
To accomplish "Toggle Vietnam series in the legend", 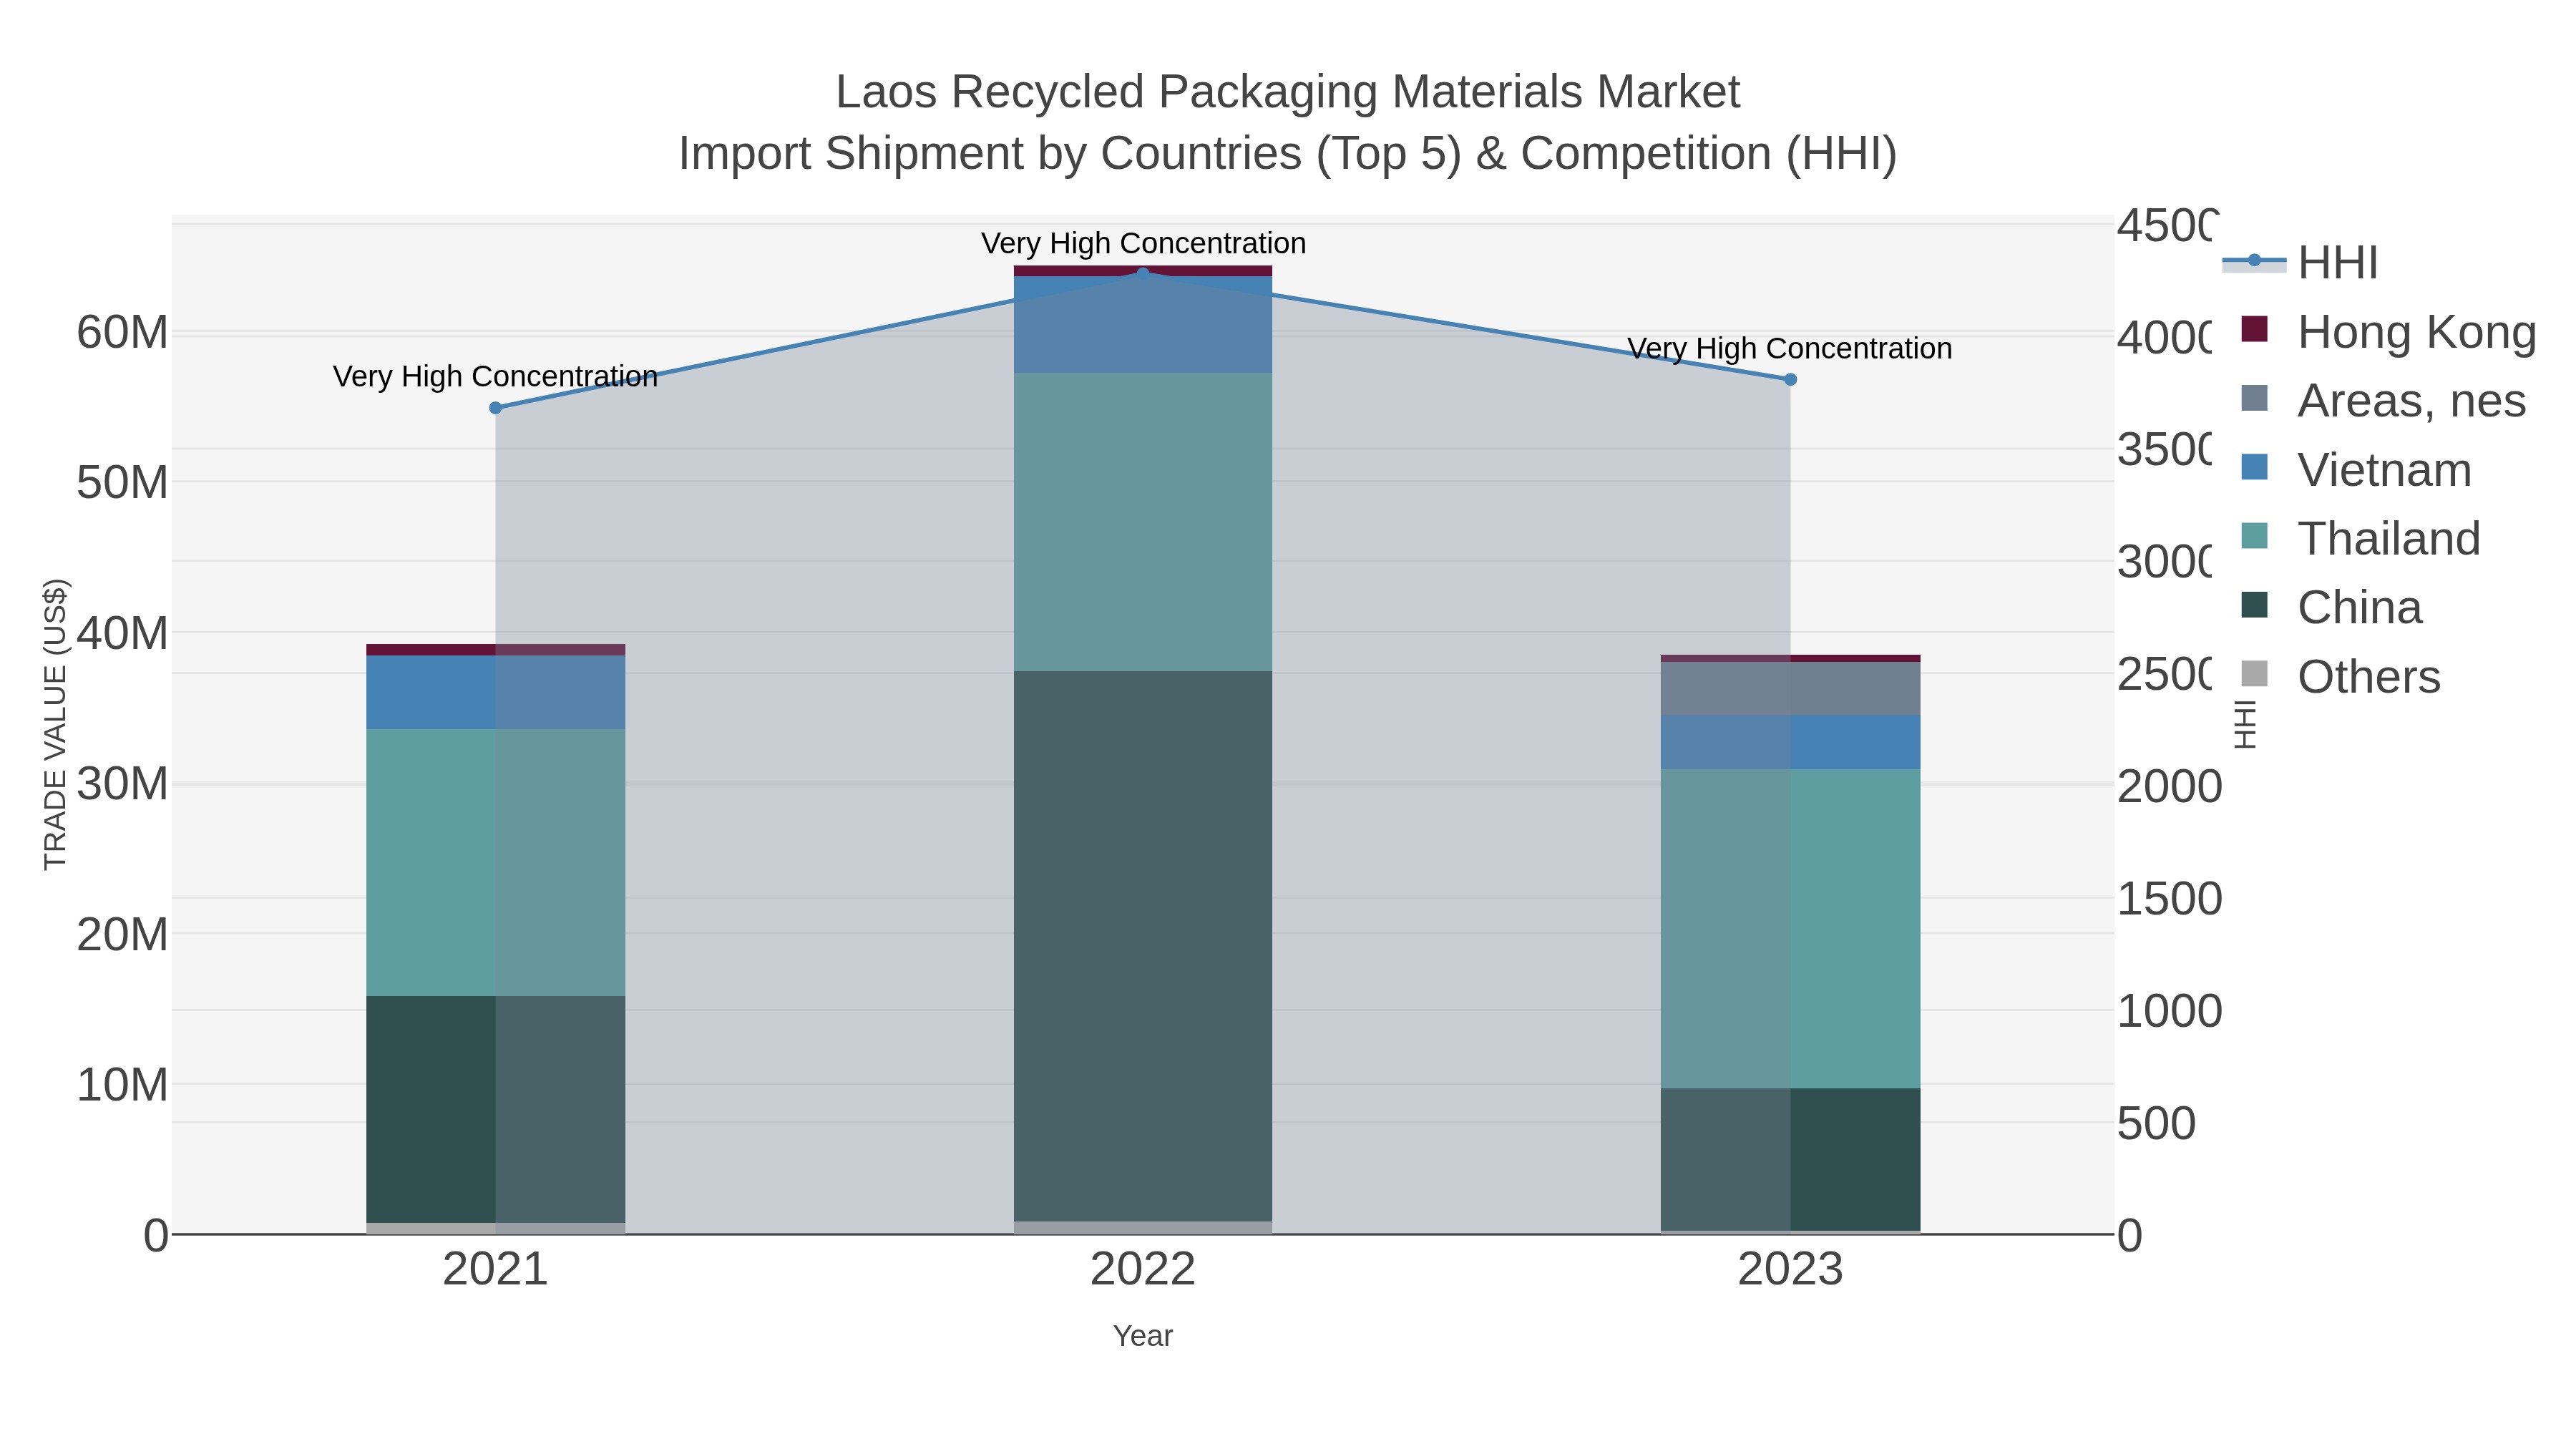I will (x=2356, y=470).
